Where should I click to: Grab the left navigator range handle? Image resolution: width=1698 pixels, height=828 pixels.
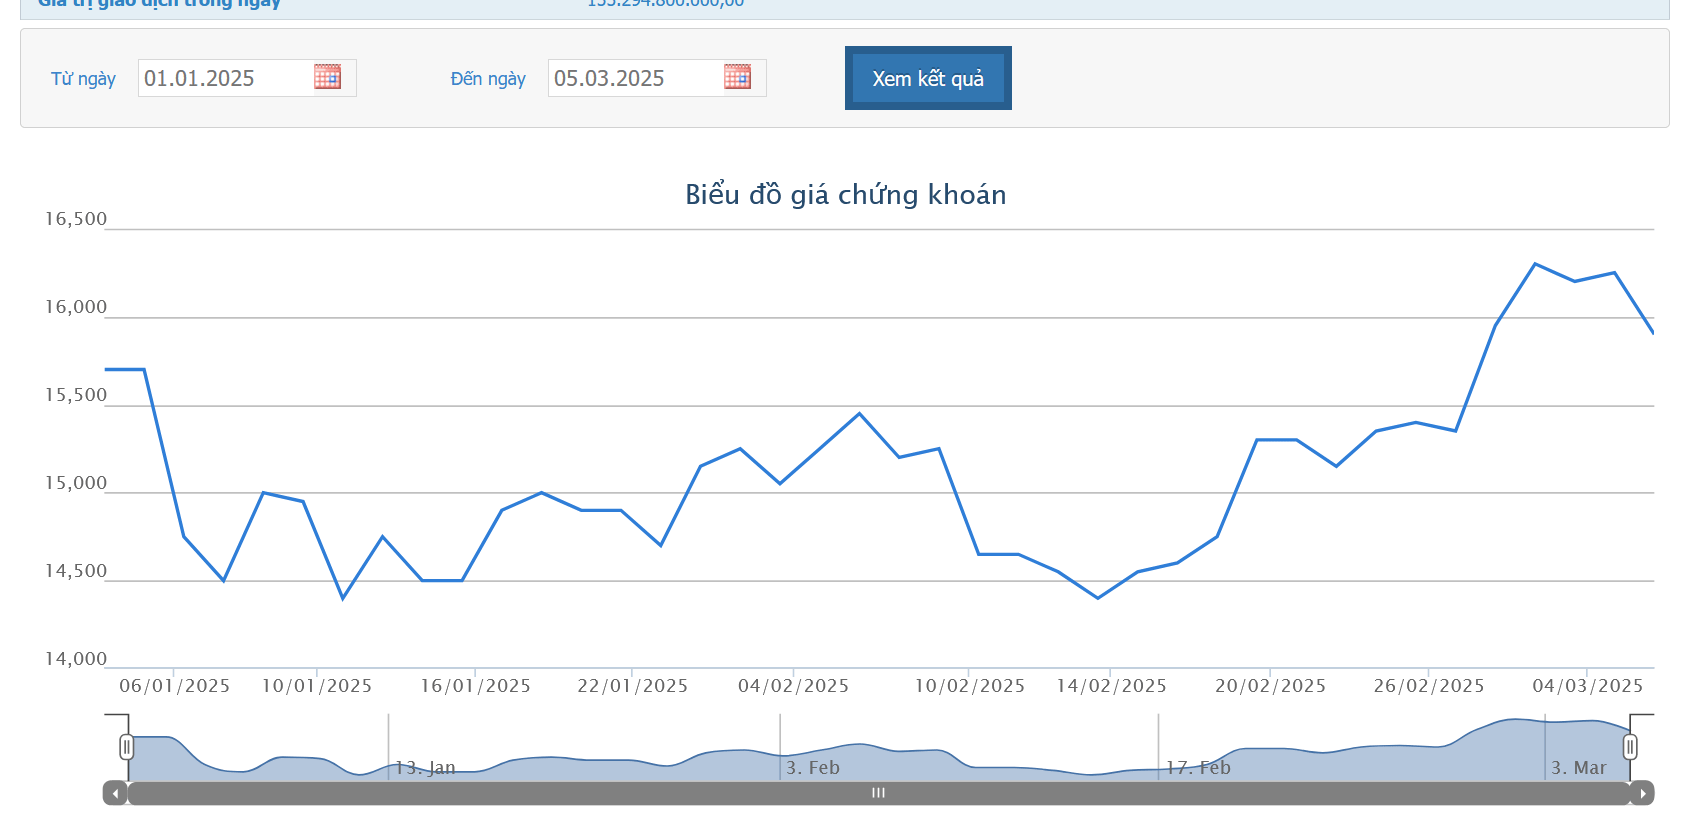(x=126, y=747)
